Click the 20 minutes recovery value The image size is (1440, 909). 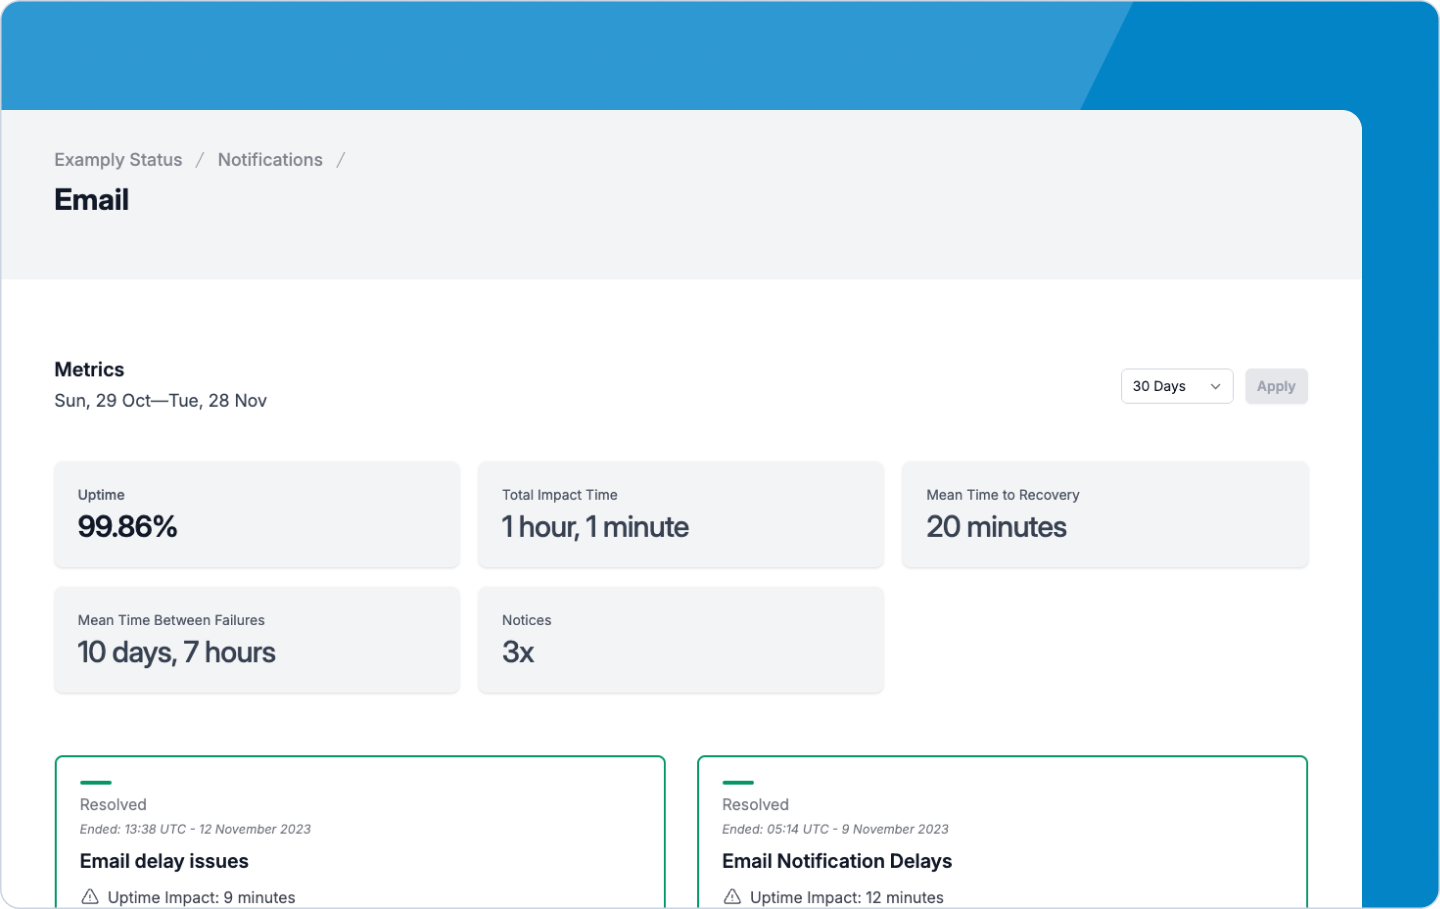(x=996, y=527)
